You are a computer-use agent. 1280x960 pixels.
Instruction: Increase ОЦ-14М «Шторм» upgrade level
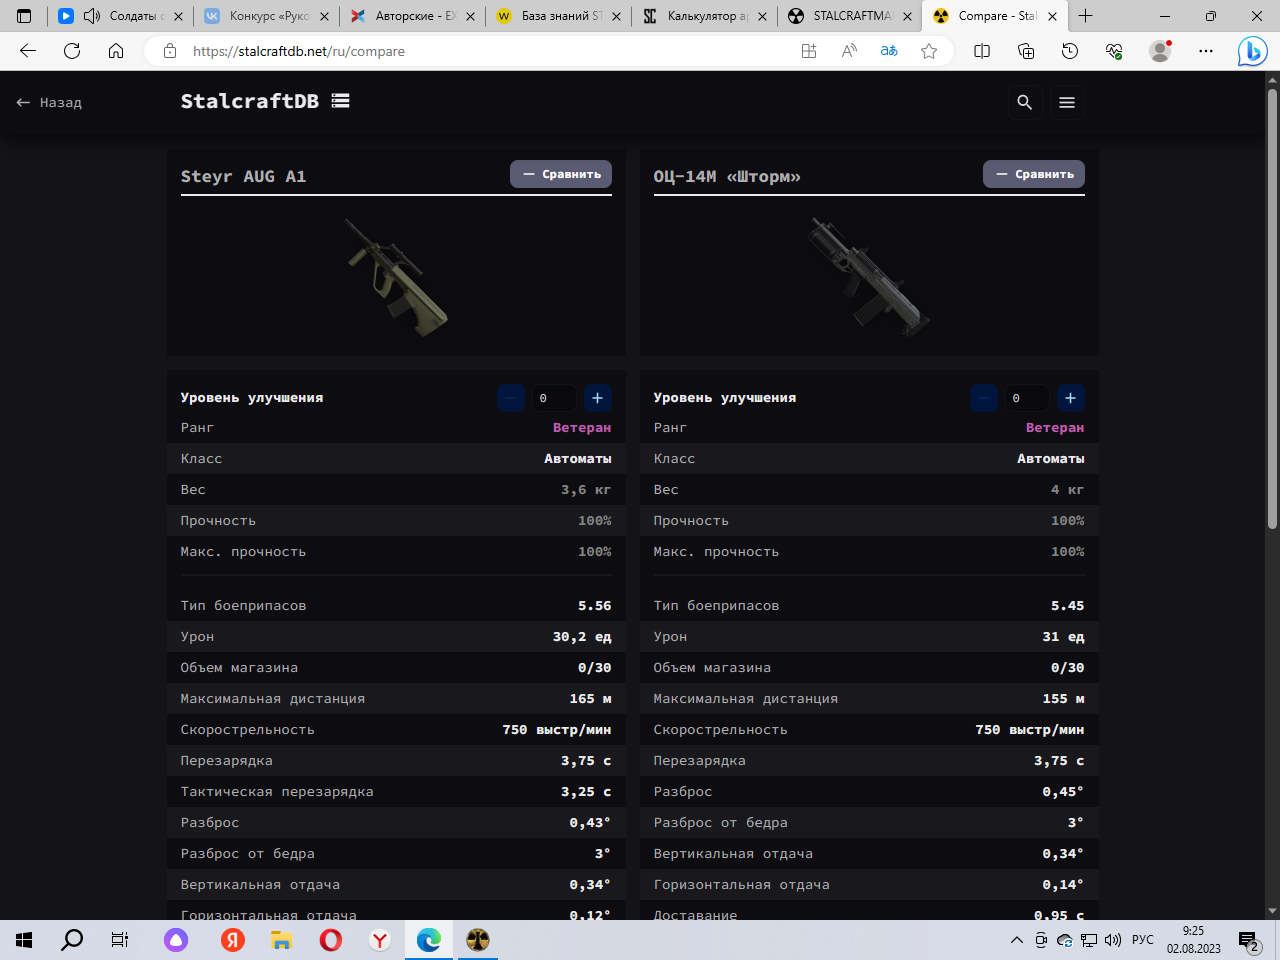(x=1070, y=398)
